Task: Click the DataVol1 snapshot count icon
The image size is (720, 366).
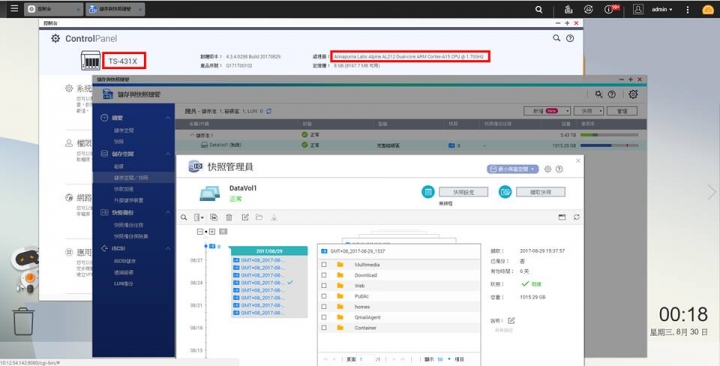Action: (x=451, y=145)
